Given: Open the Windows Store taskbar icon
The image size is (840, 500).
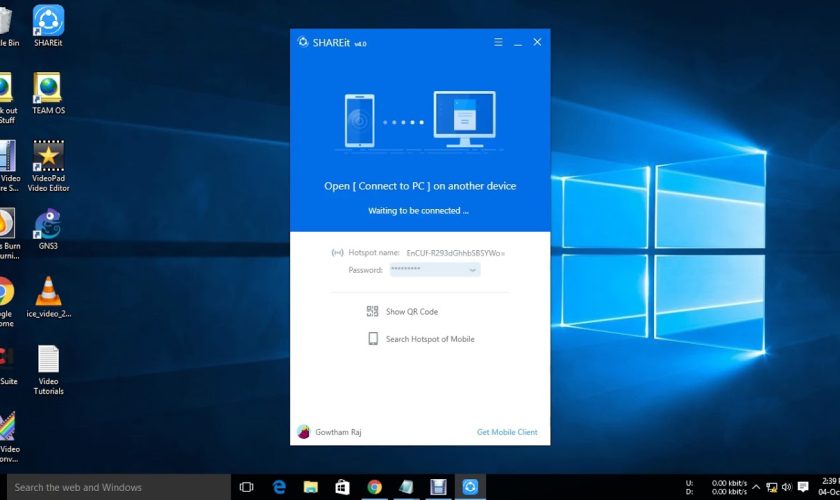Looking at the screenshot, I should pos(342,487).
